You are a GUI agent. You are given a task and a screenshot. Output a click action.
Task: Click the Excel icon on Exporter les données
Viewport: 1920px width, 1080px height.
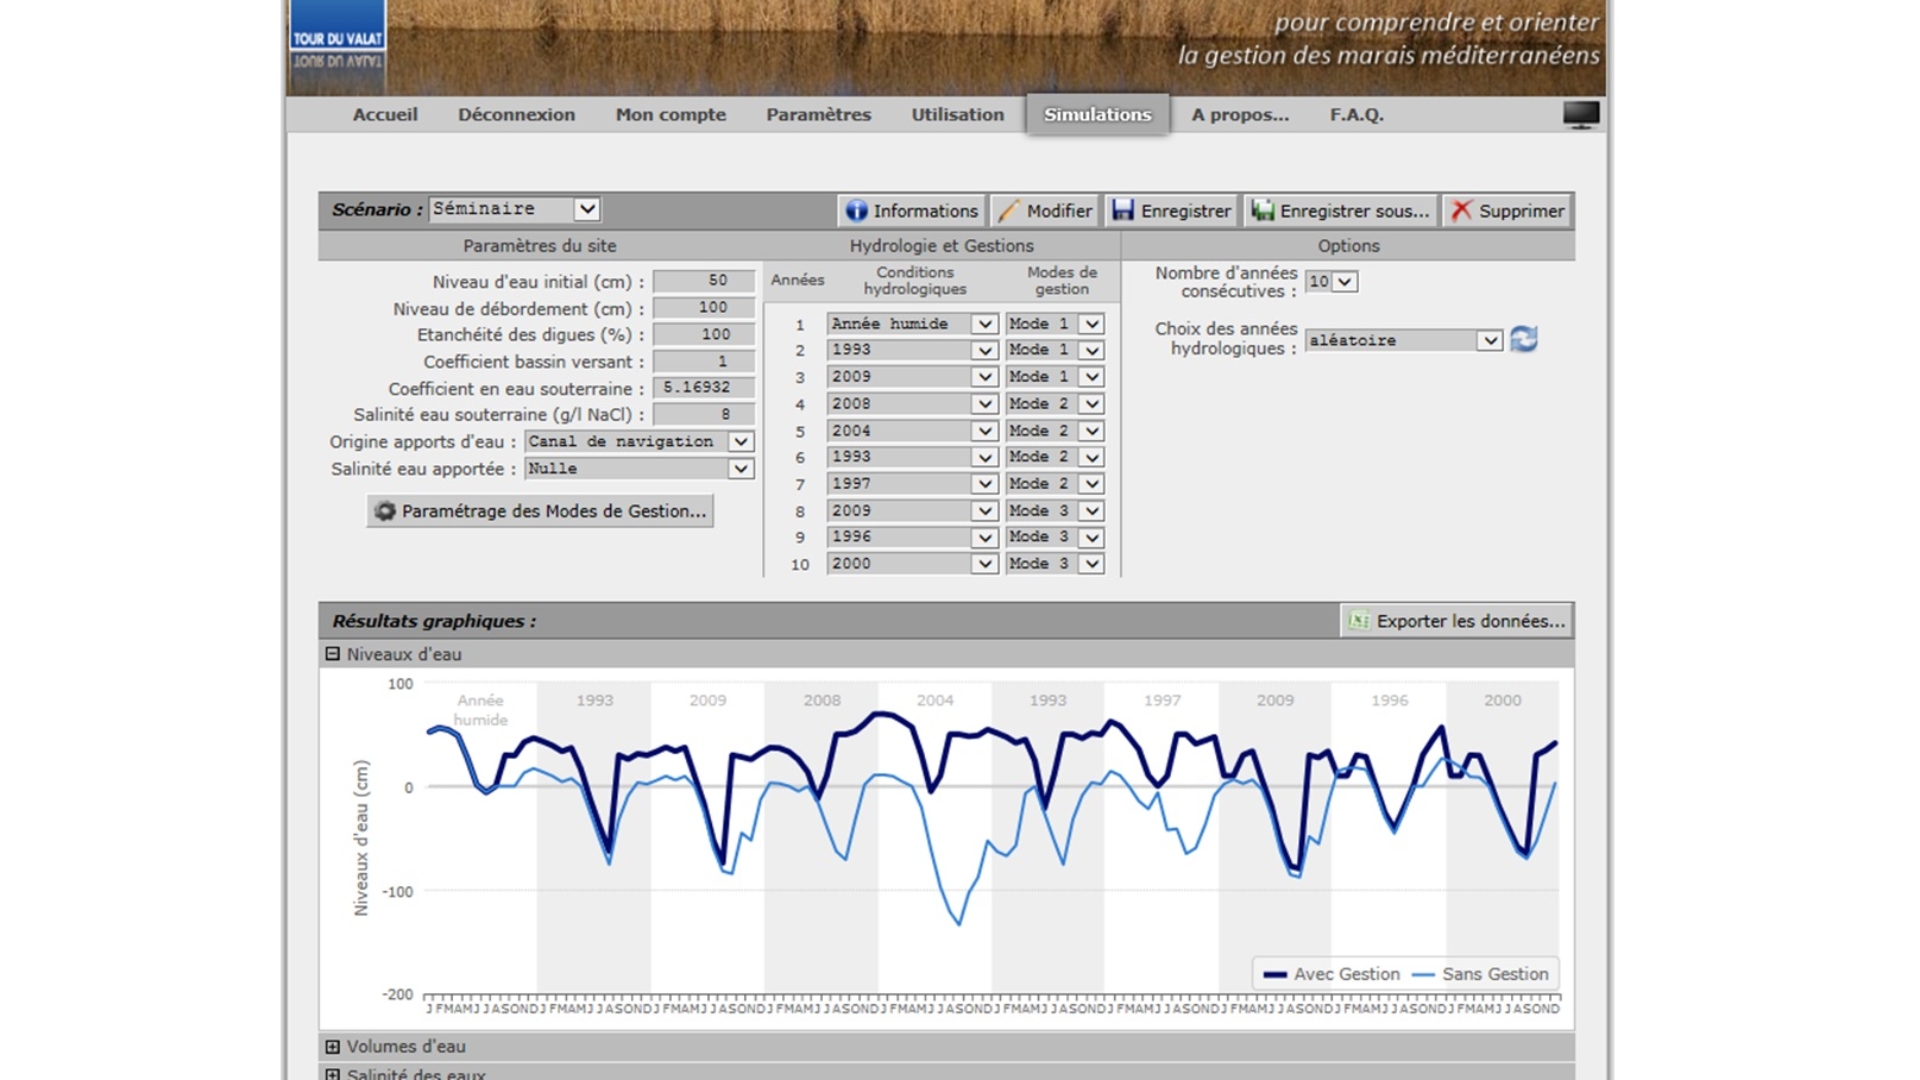tap(1358, 621)
